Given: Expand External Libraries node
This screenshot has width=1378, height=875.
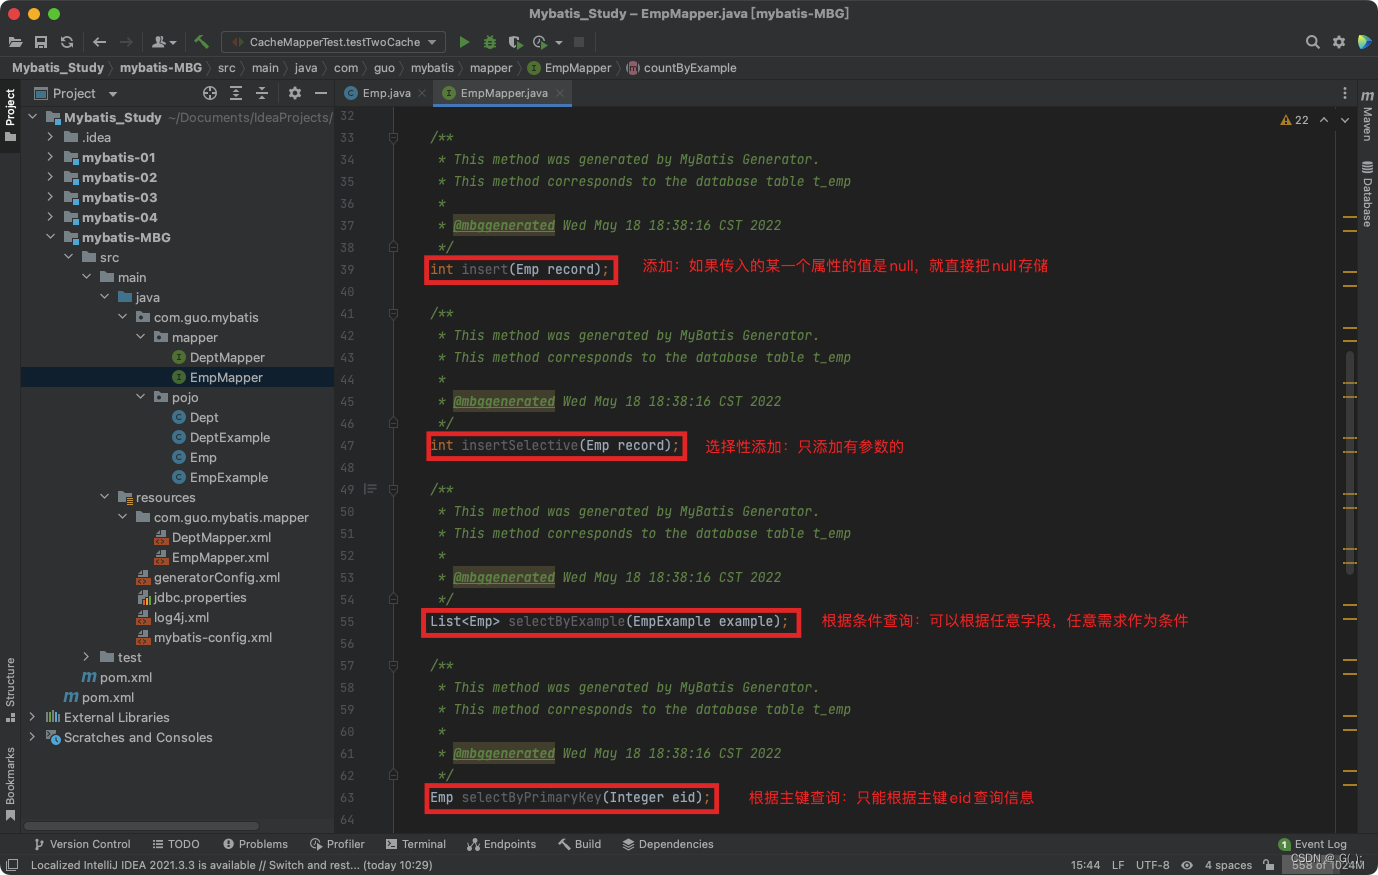Looking at the screenshot, I should point(32,717).
